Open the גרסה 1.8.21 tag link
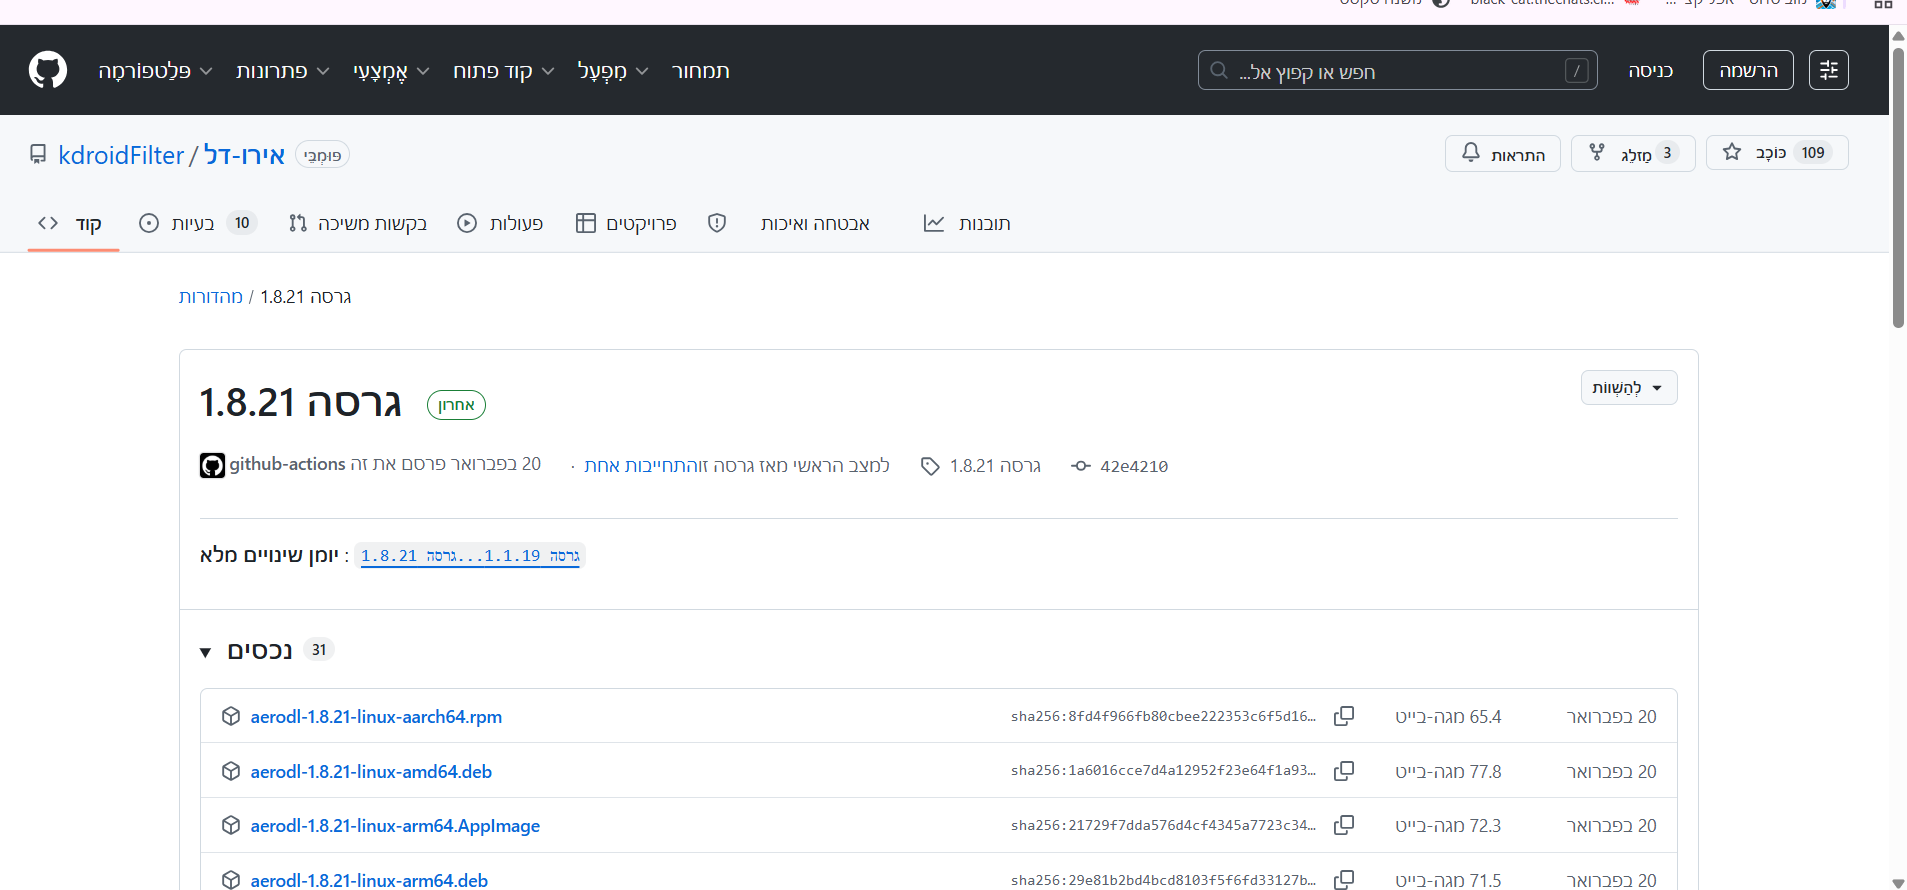The image size is (1907, 890). [x=995, y=466]
